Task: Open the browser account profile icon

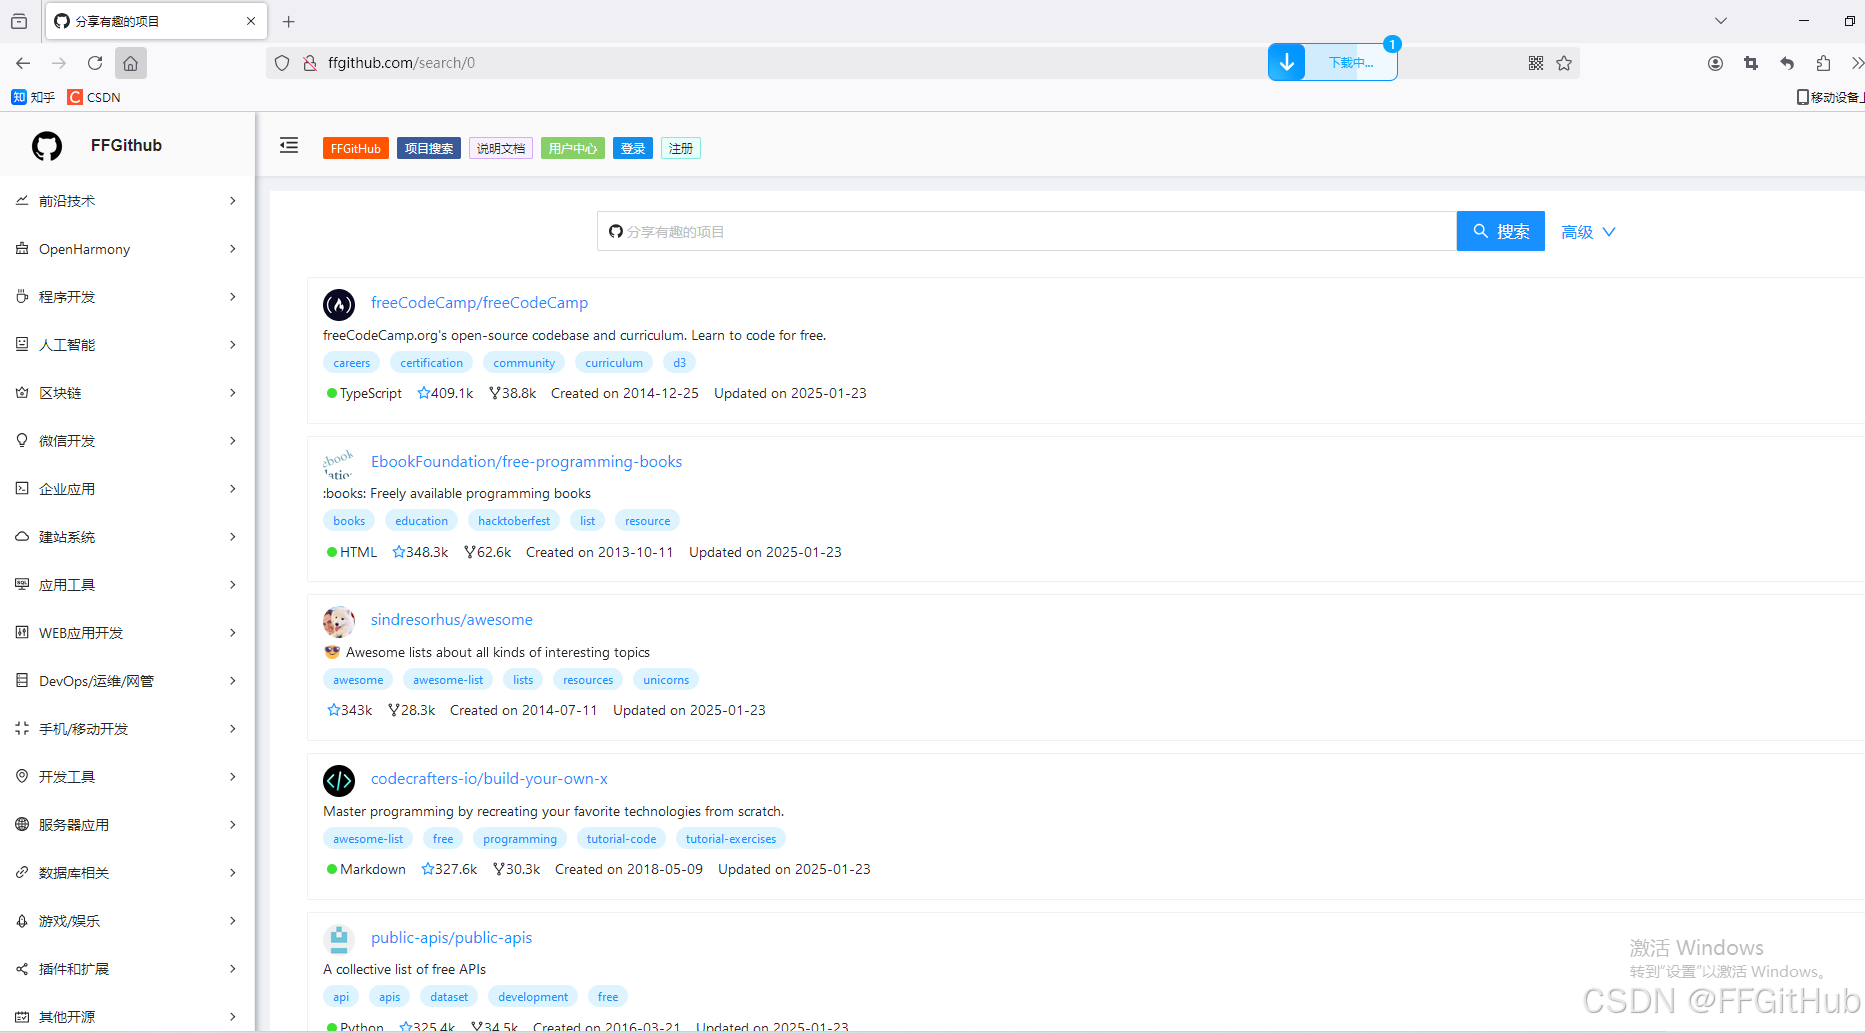Action: [1715, 63]
